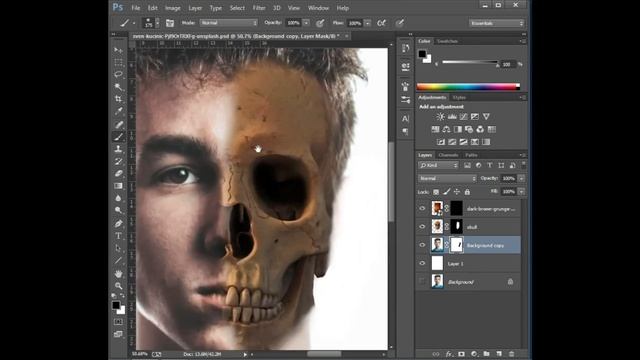The width and height of the screenshot is (640, 360).
Task: Select the Brush tool in toolbox
Action: coord(118,137)
